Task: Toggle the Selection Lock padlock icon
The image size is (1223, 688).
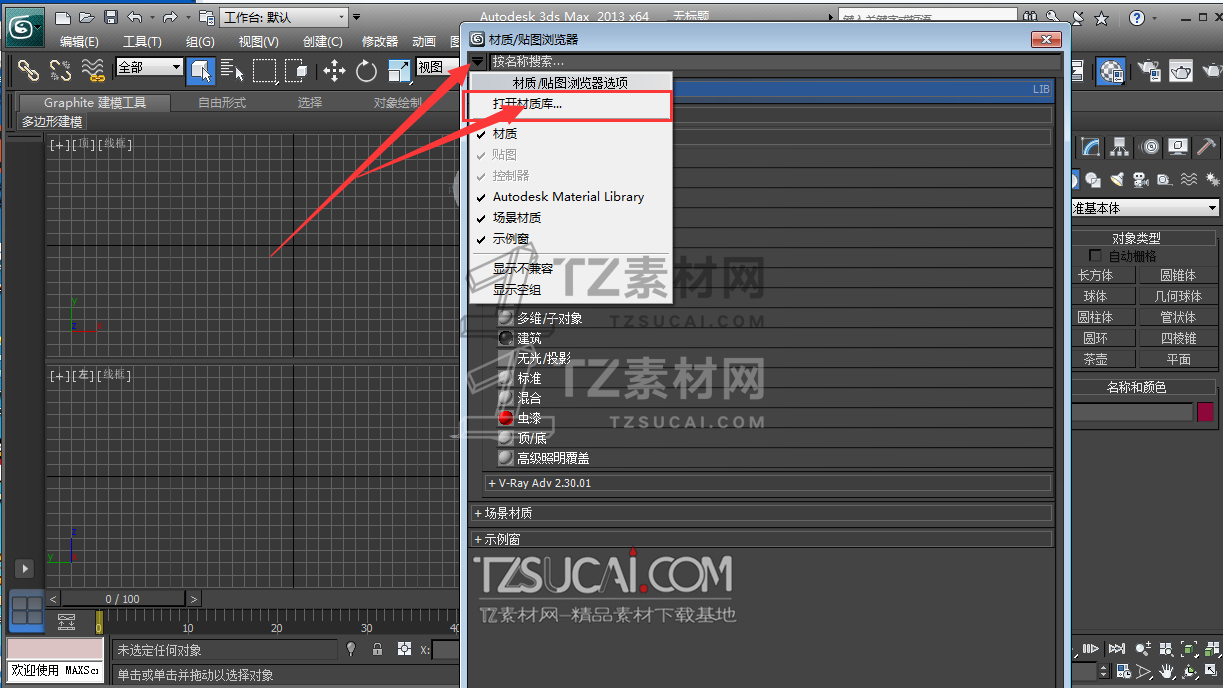Action: coord(377,649)
